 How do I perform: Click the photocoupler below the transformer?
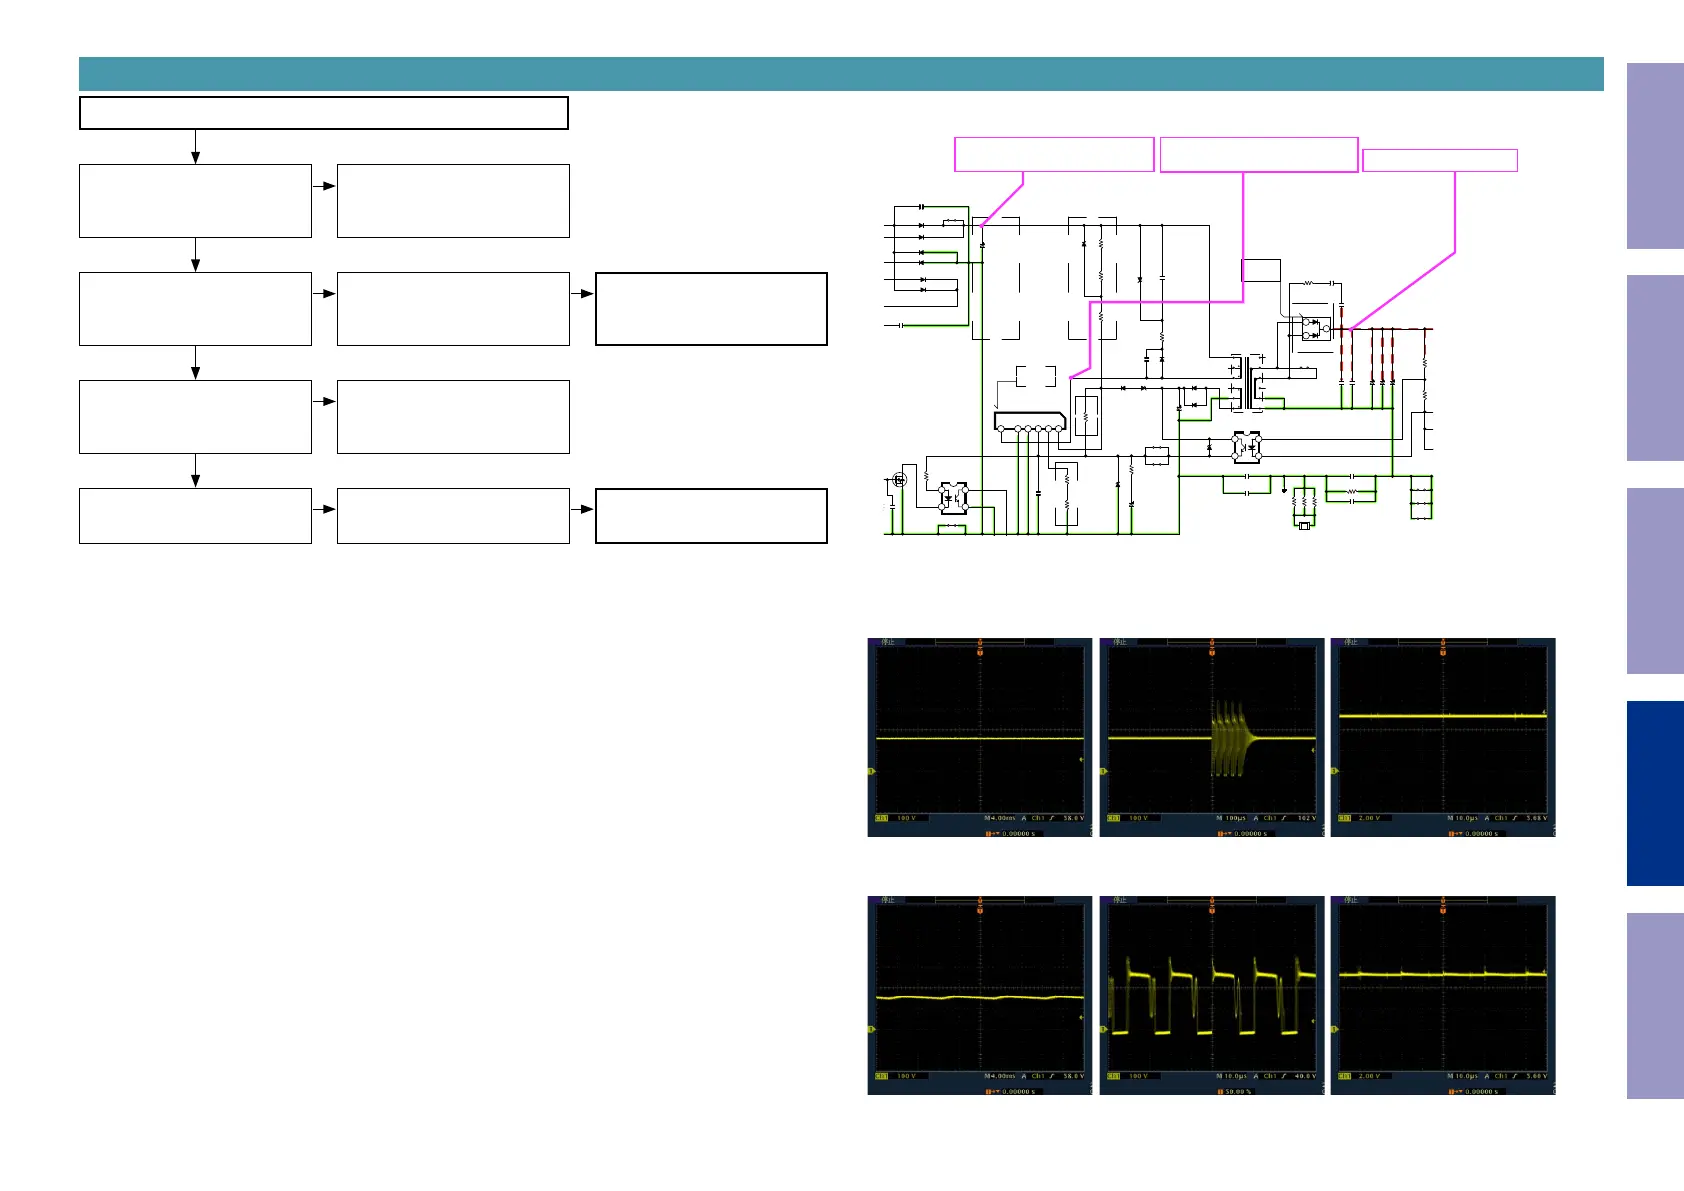click(1246, 447)
